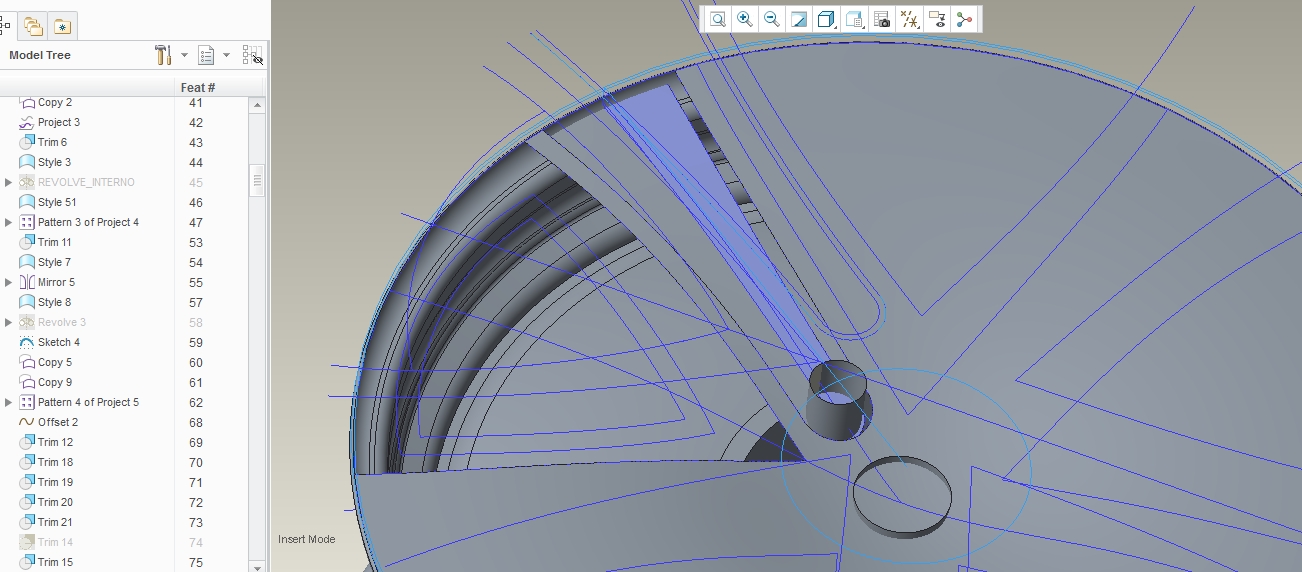Viewport: 1302px width, 572px height.
Task: Select Pattern 4 of Project 5 label
Action: click(x=88, y=402)
